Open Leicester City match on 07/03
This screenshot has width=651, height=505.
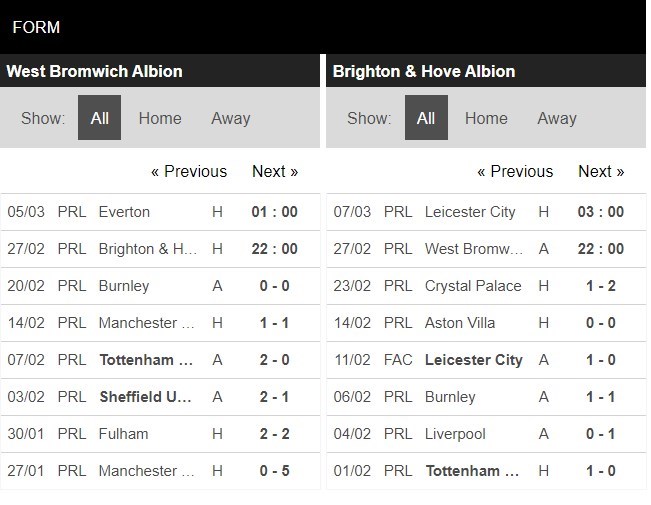tap(470, 212)
